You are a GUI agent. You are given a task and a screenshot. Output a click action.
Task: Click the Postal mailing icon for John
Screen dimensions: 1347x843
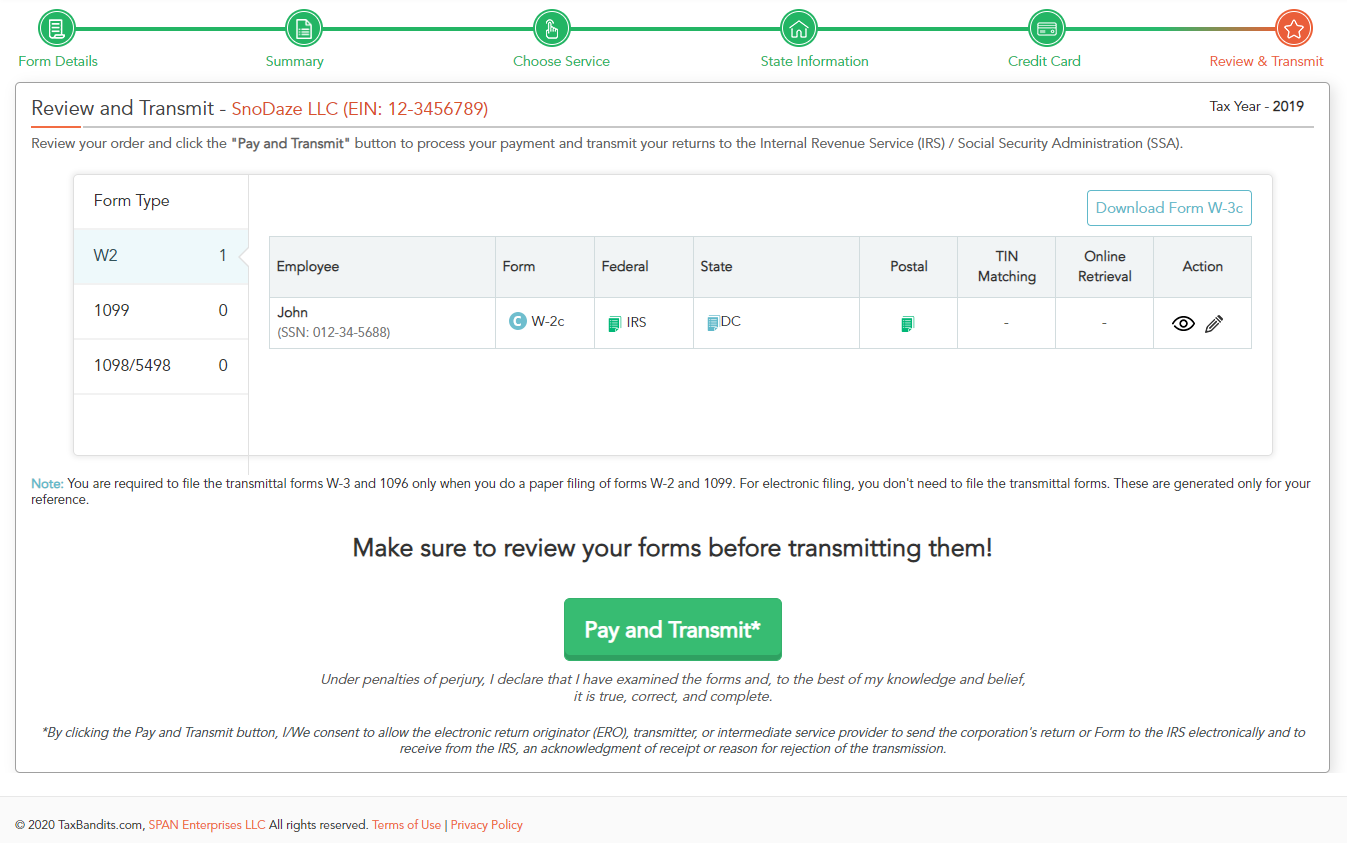(907, 323)
